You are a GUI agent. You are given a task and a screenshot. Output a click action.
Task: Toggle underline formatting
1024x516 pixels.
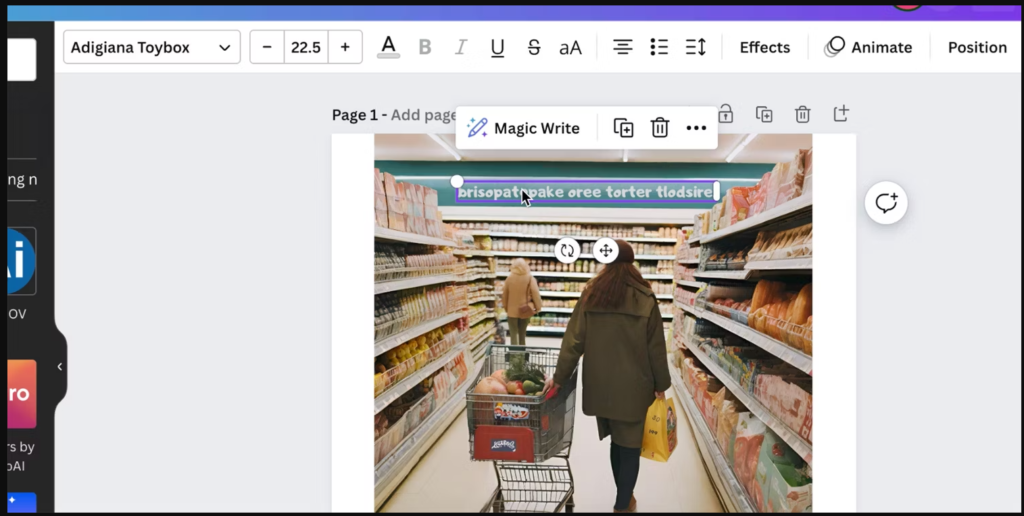click(x=498, y=47)
